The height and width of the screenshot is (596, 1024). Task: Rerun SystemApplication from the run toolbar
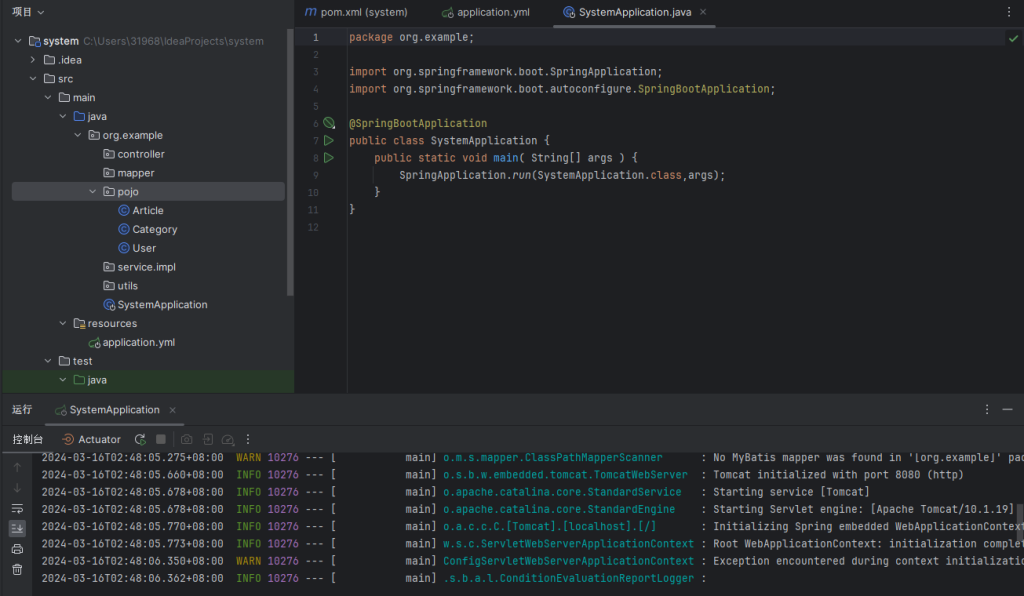tap(140, 439)
